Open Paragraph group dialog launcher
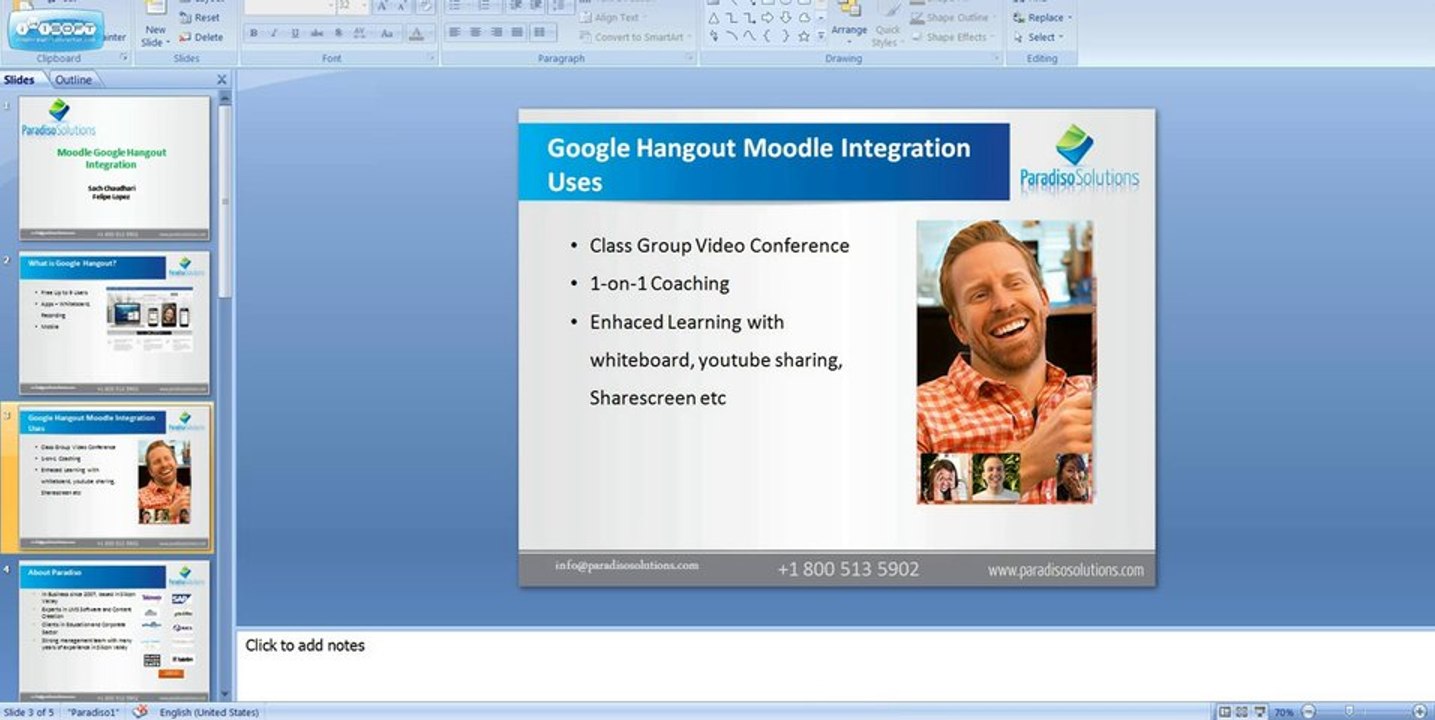 pos(690,59)
